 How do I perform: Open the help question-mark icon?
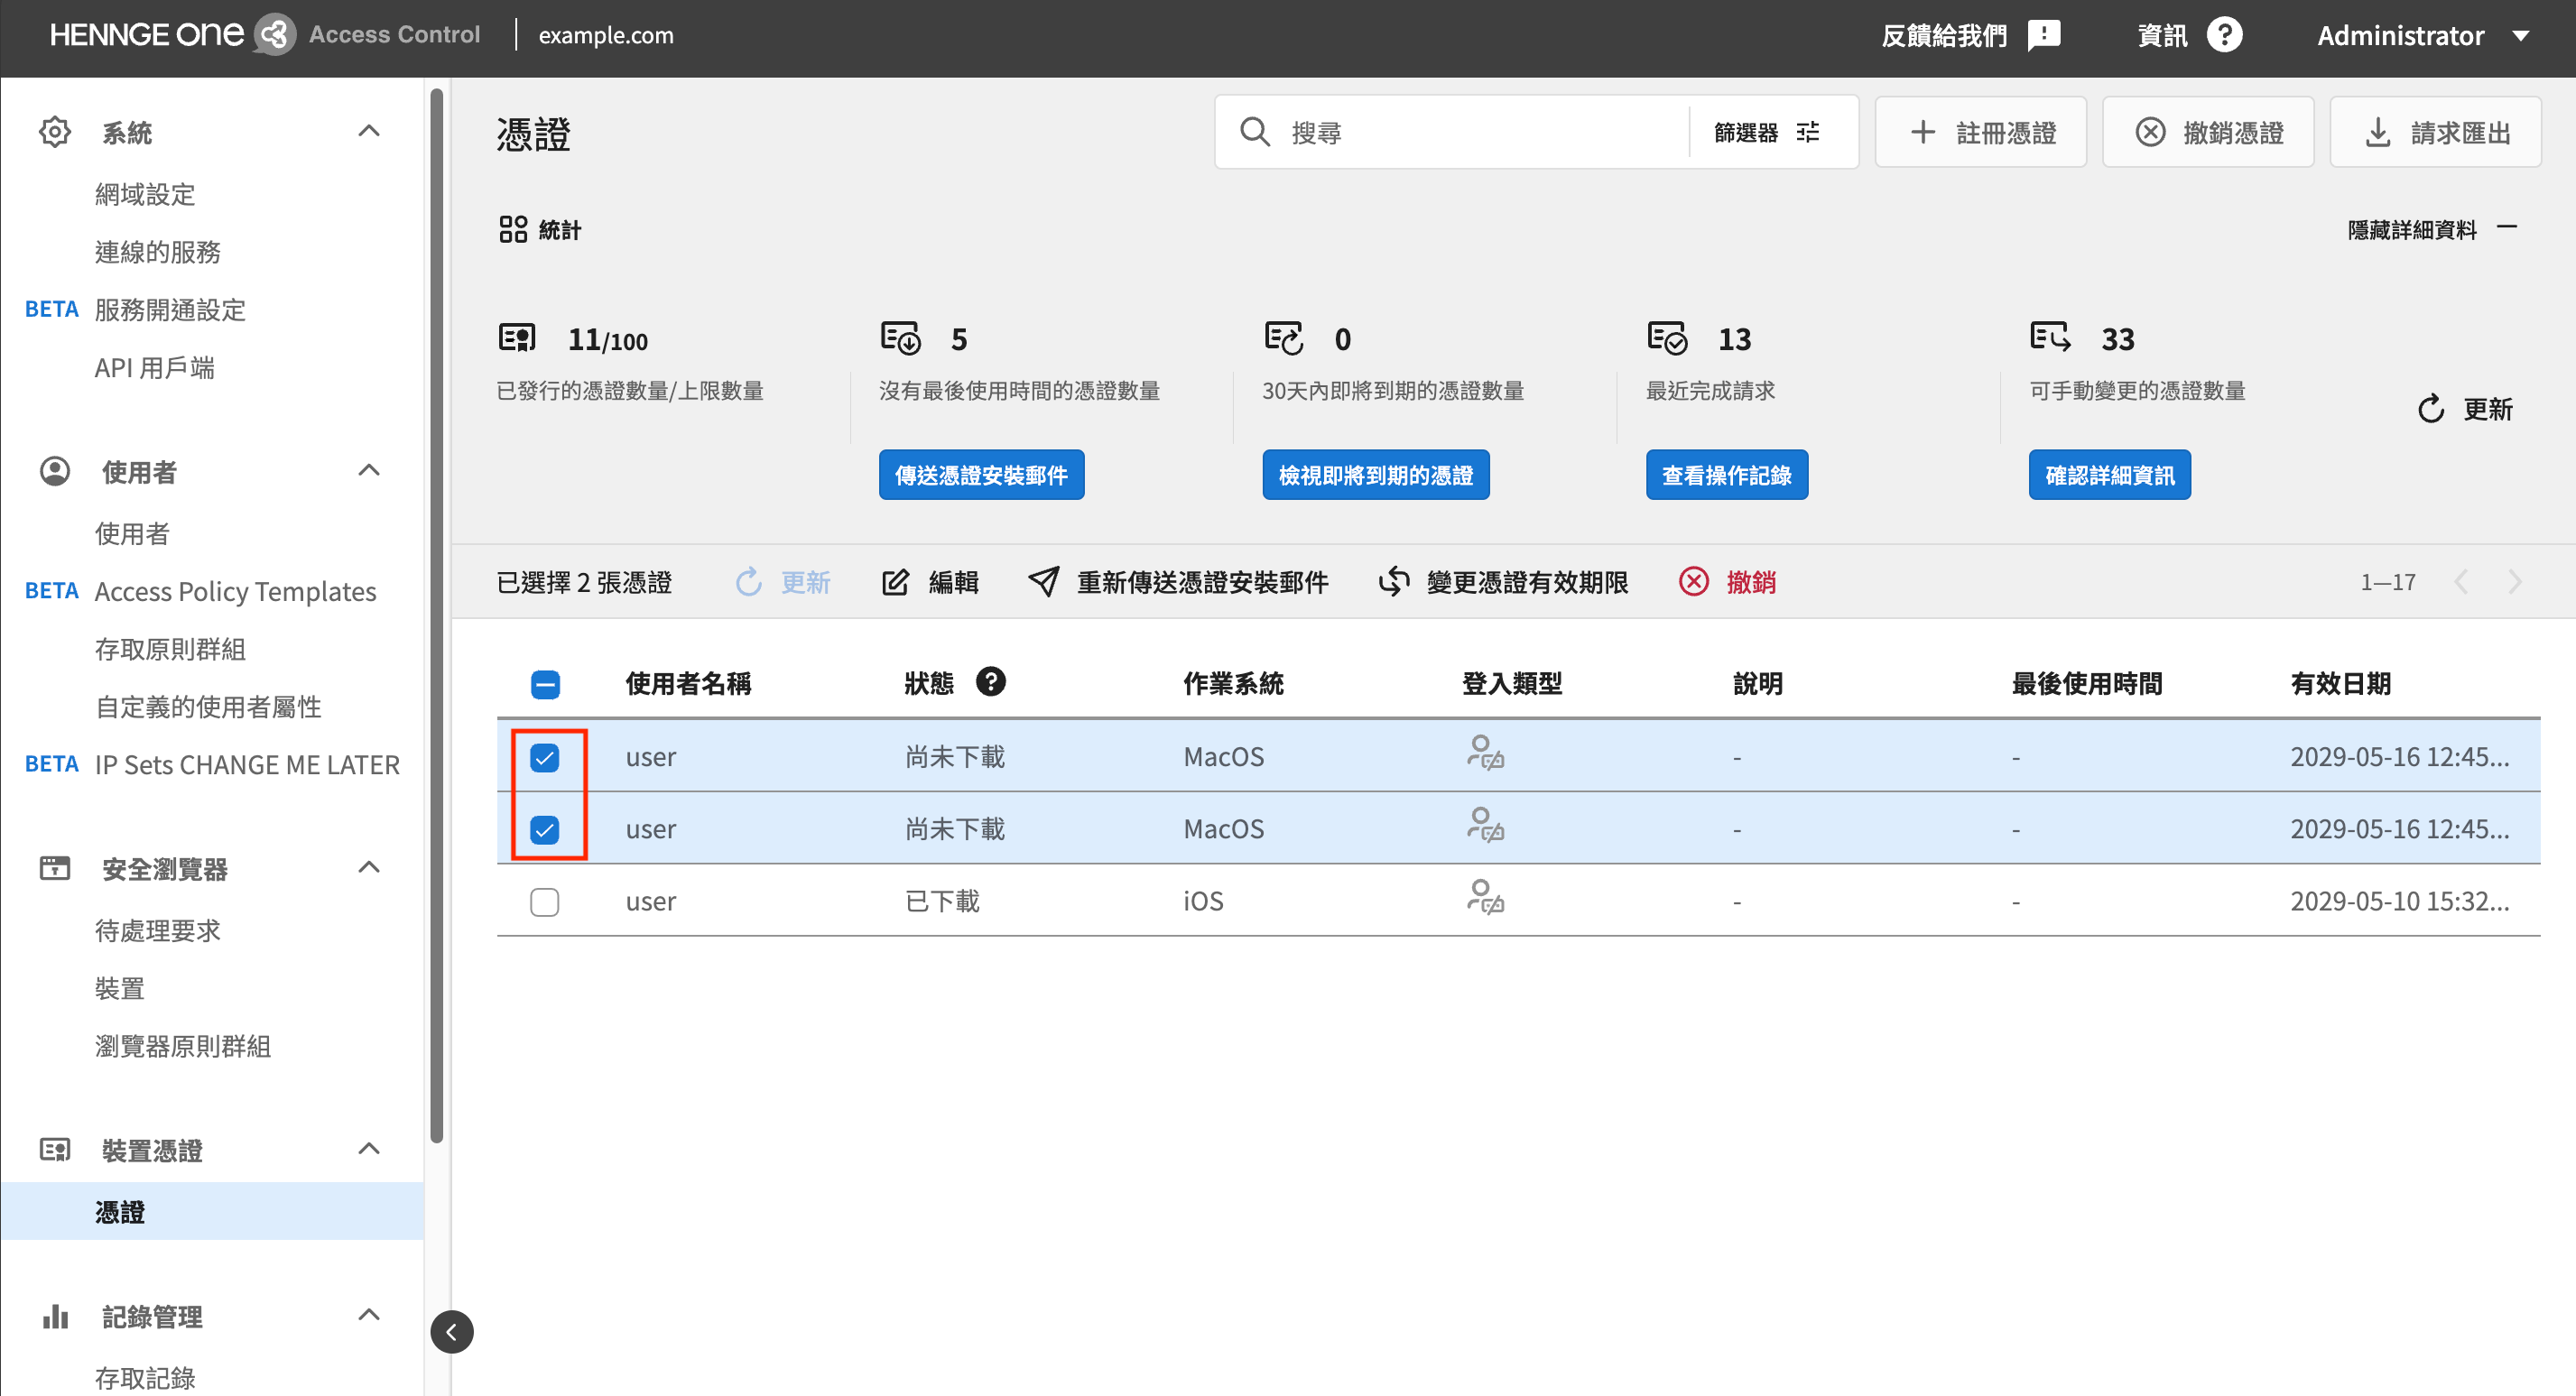pos(2224,35)
